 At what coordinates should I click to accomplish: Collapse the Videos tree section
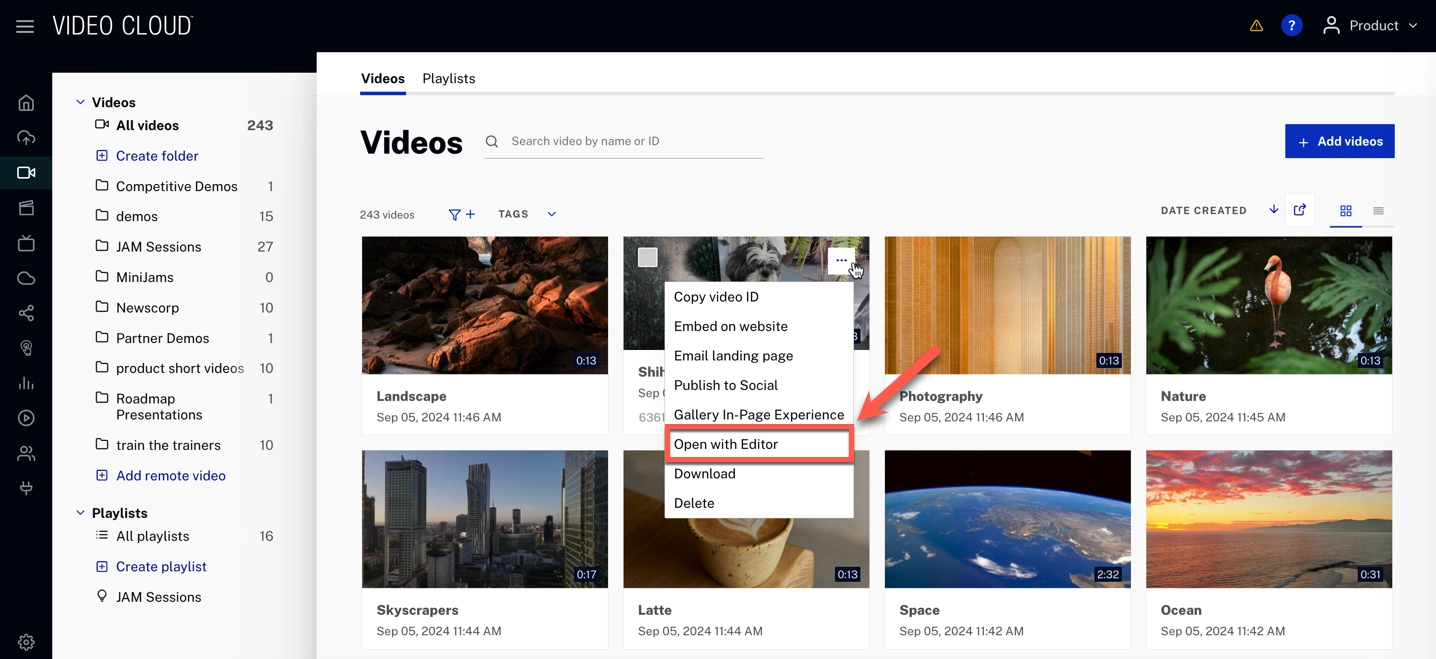[x=80, y=102]
